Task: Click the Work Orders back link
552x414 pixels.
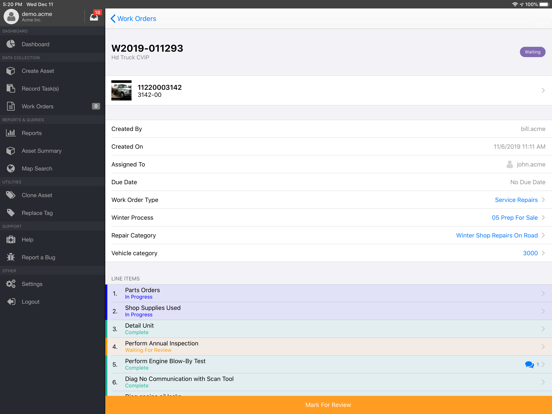Action: (x=137, y=19)
